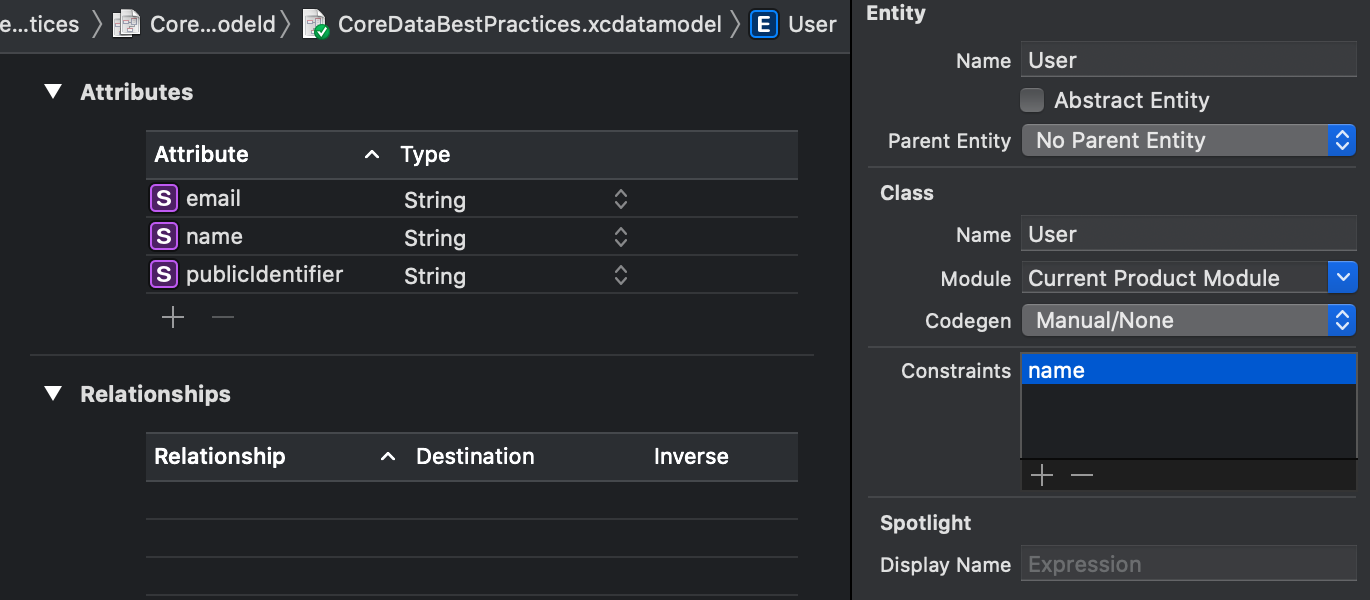Enable the Abstract Entity checkbox

click(x=1031, y=101)
